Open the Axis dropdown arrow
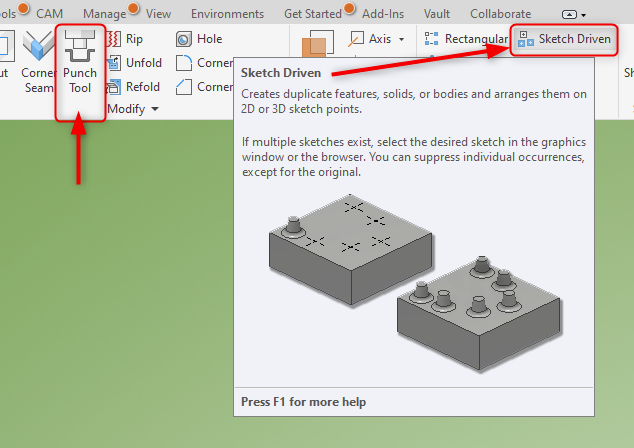The width and height of the screenshot is (634, 448). click(402, 39)
